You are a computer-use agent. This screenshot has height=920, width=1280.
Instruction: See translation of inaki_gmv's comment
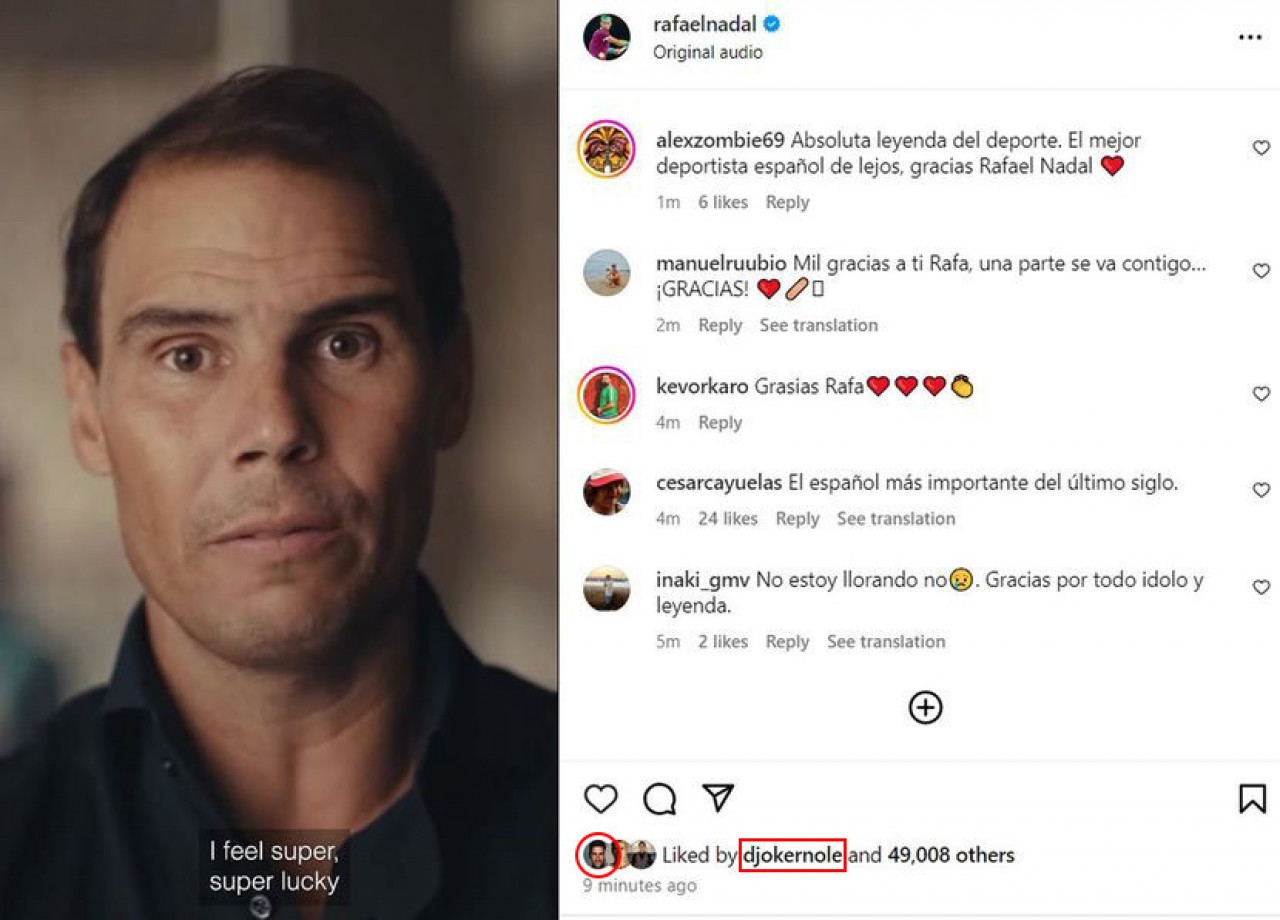[886, 641]
